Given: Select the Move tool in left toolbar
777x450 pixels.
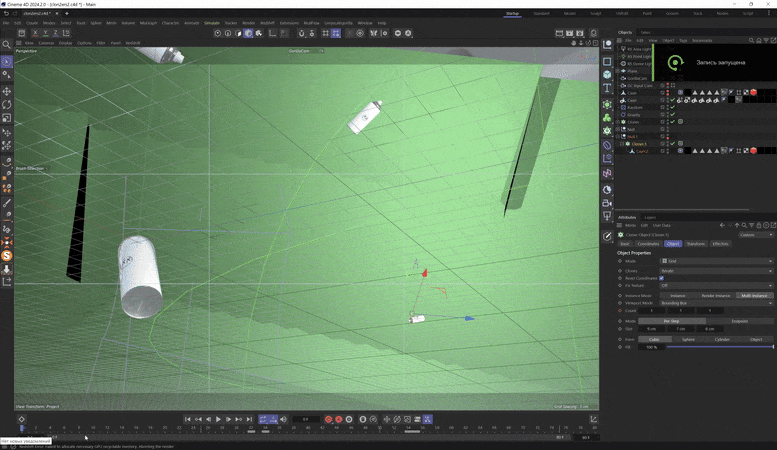Looking at the screenshot, I should [x=6, y=91].
